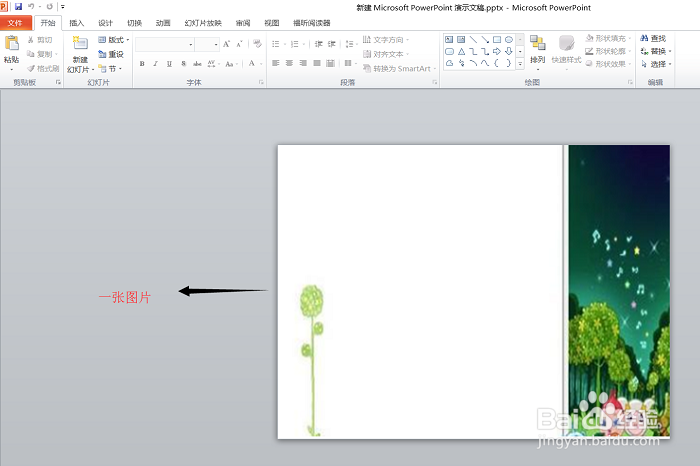The image size is (700, 466).
Task: Open the Change Case Aa dropdown
Action: 231,63
